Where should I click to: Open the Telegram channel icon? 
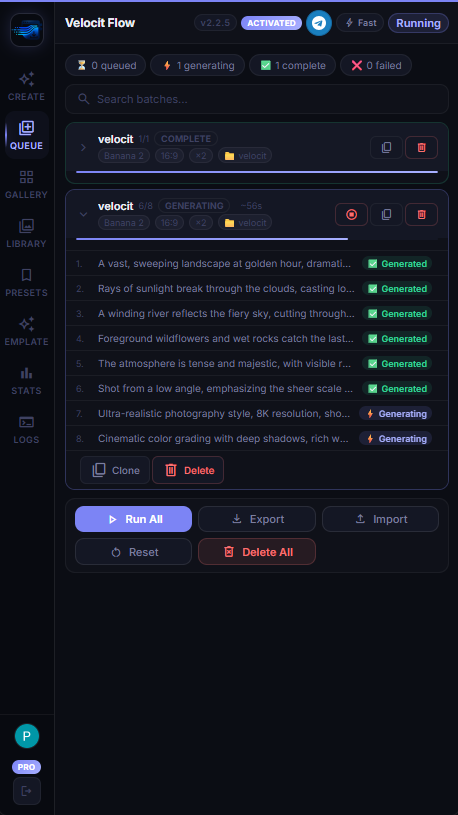point(319,23)
